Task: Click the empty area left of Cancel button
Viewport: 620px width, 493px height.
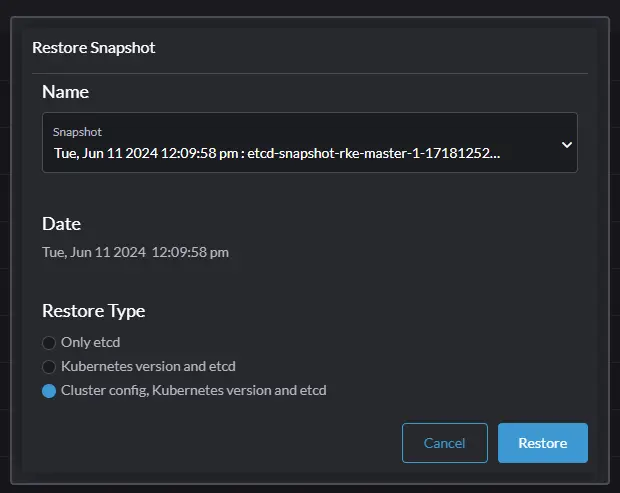Action: click(x=220, y=443)
